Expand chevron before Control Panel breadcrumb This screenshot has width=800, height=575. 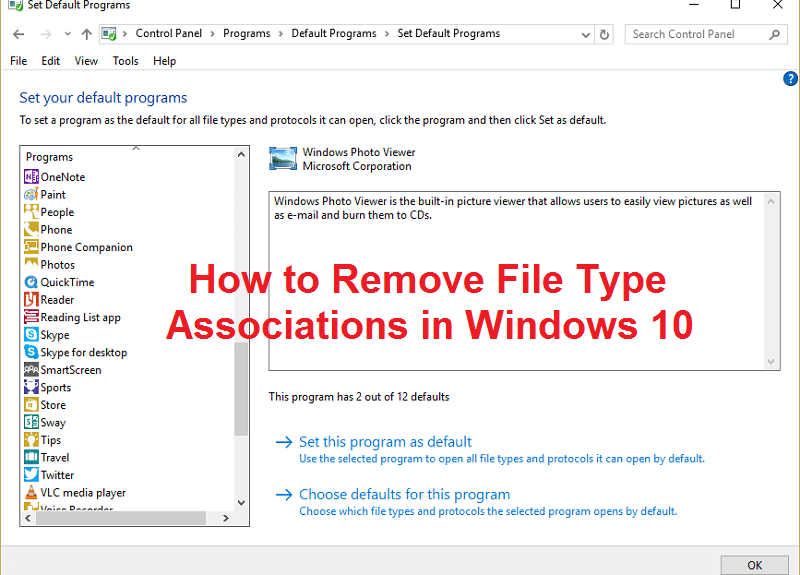coord(124,34)
